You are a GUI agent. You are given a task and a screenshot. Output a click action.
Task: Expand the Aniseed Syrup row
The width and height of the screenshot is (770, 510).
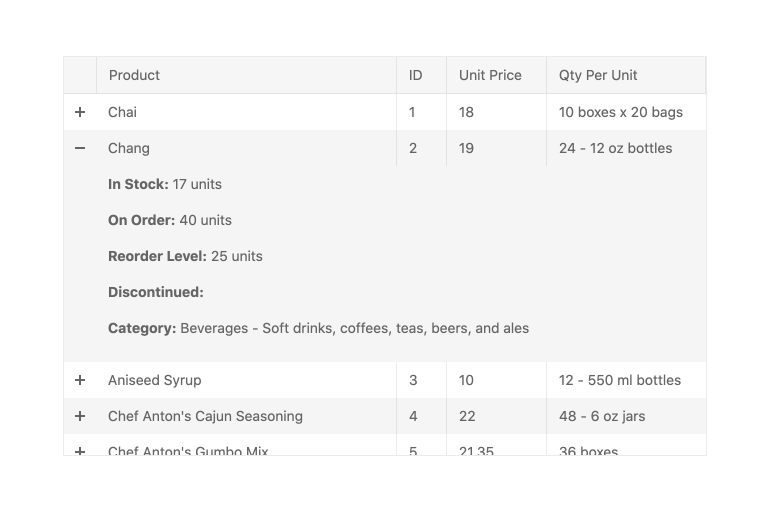[80, 380]
